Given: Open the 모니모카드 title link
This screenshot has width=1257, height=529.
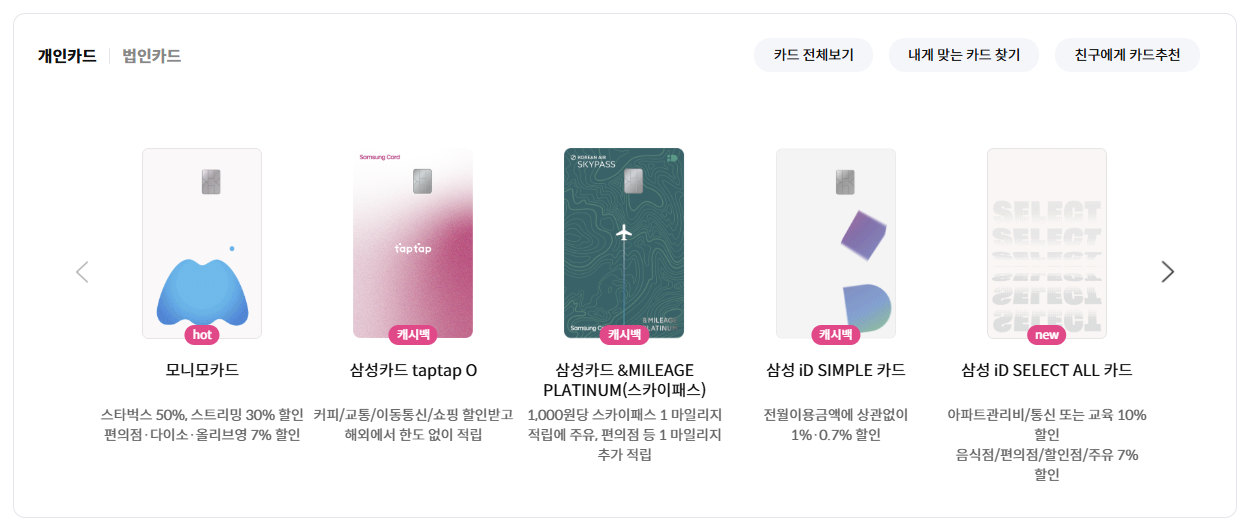Looking at the screenshot, I should 202,370.
